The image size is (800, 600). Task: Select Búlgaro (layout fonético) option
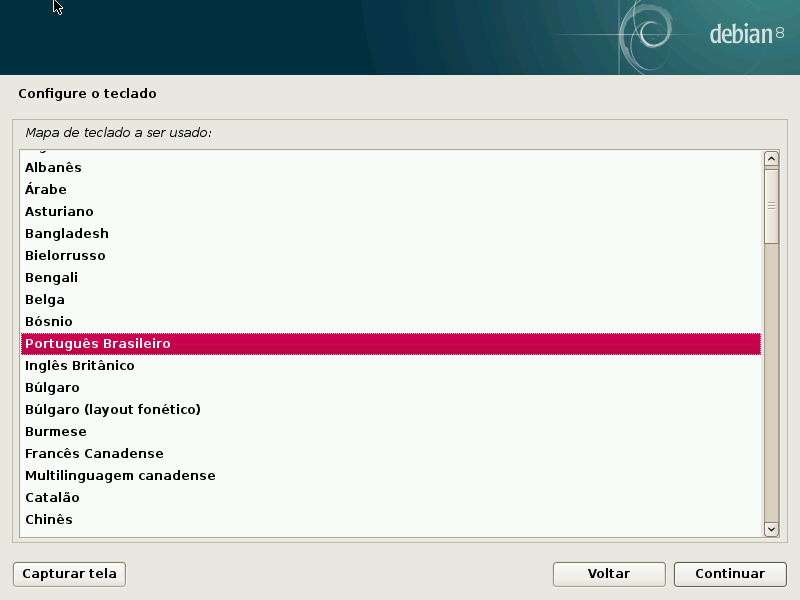coord(113,410)
